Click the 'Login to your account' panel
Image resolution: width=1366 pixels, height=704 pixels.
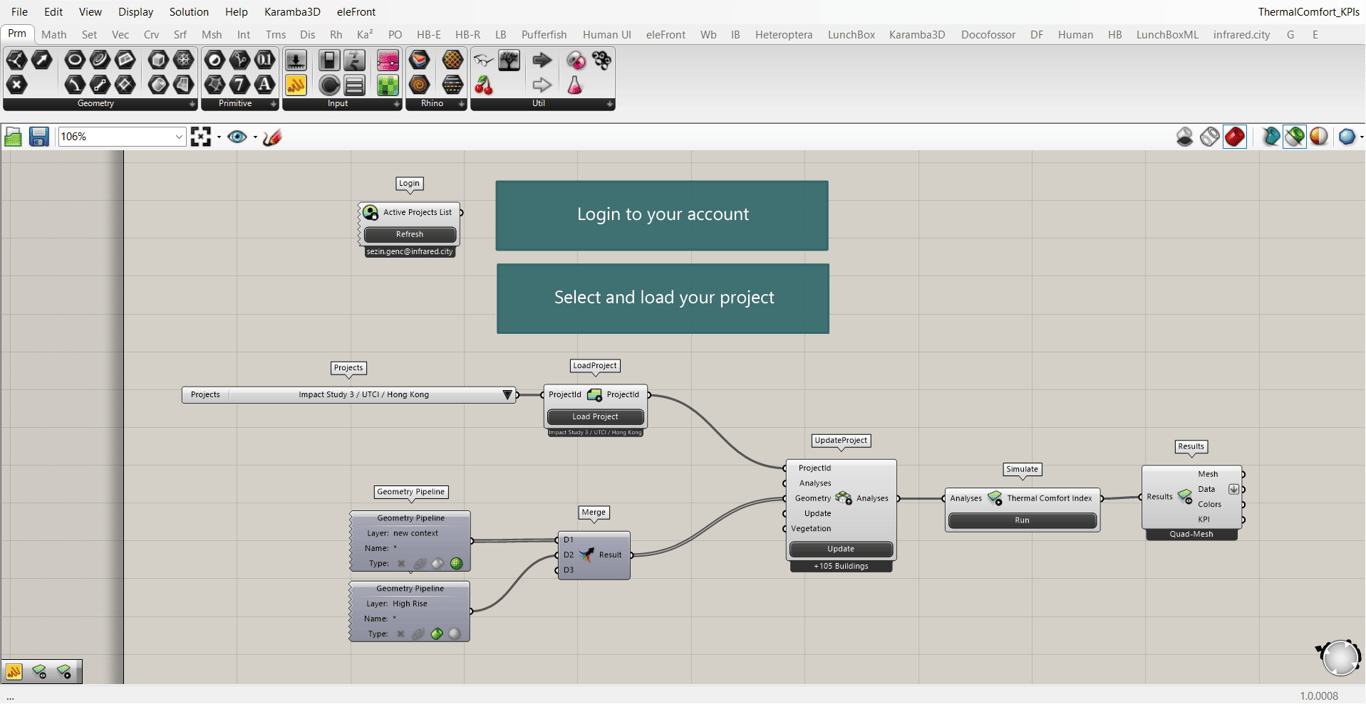(662, 215)
